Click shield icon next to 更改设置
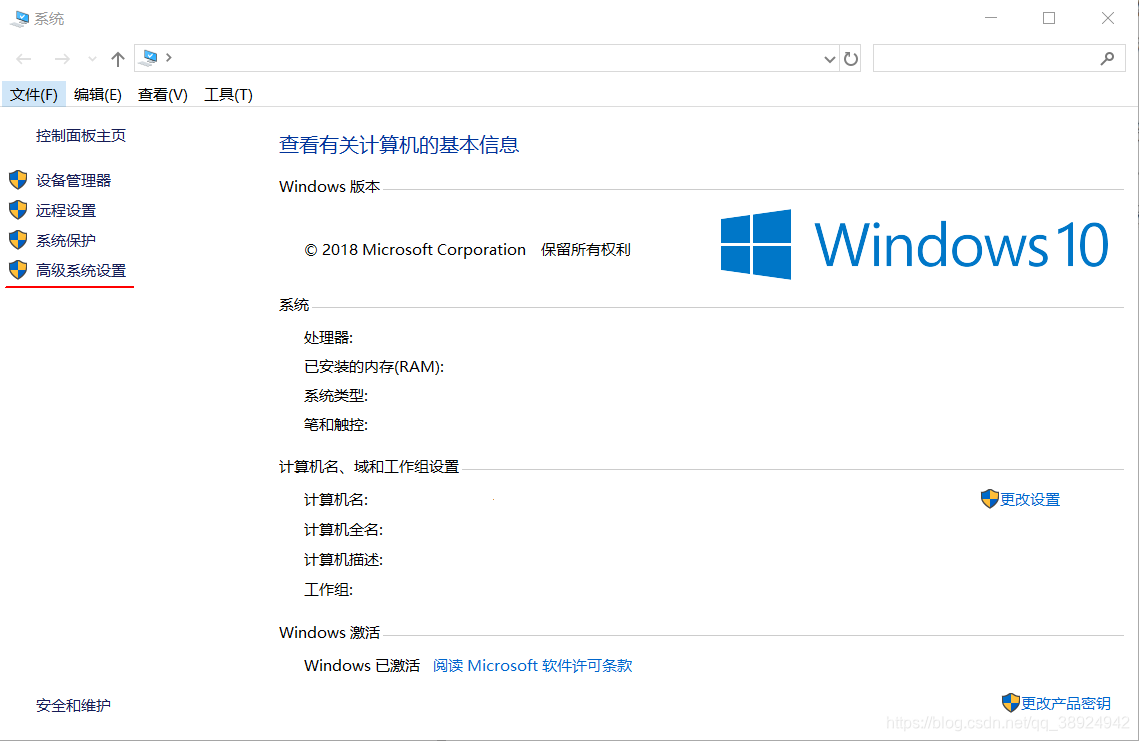 pyautogui.click(x=989, y=499)
